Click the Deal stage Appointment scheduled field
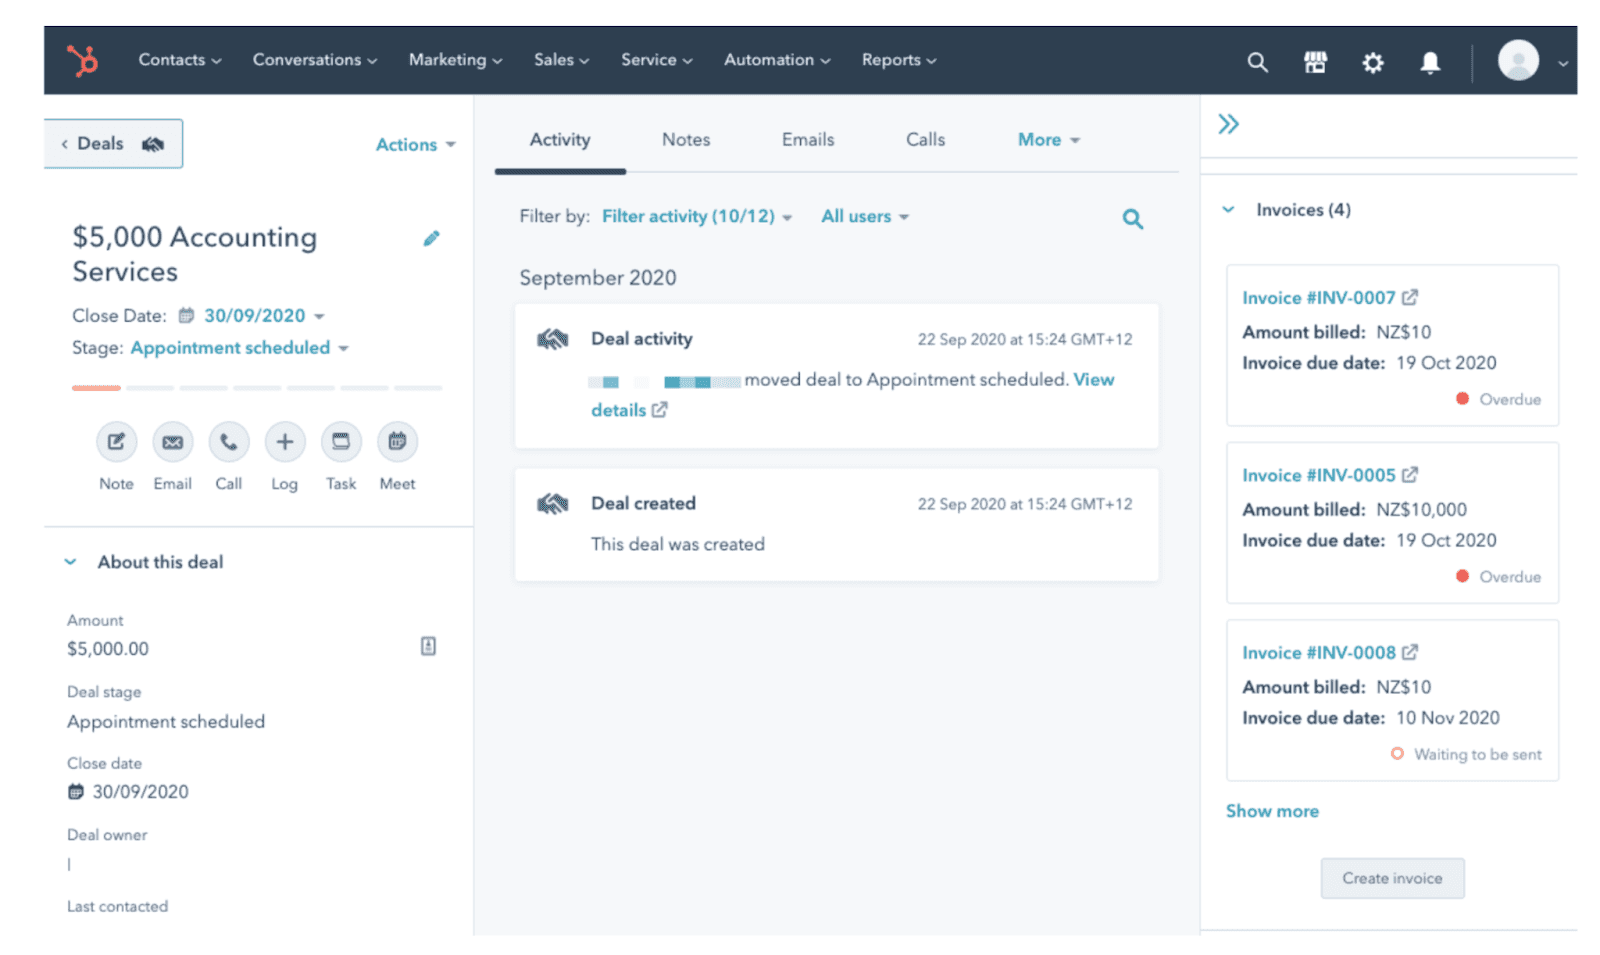 tap(166, 721)
